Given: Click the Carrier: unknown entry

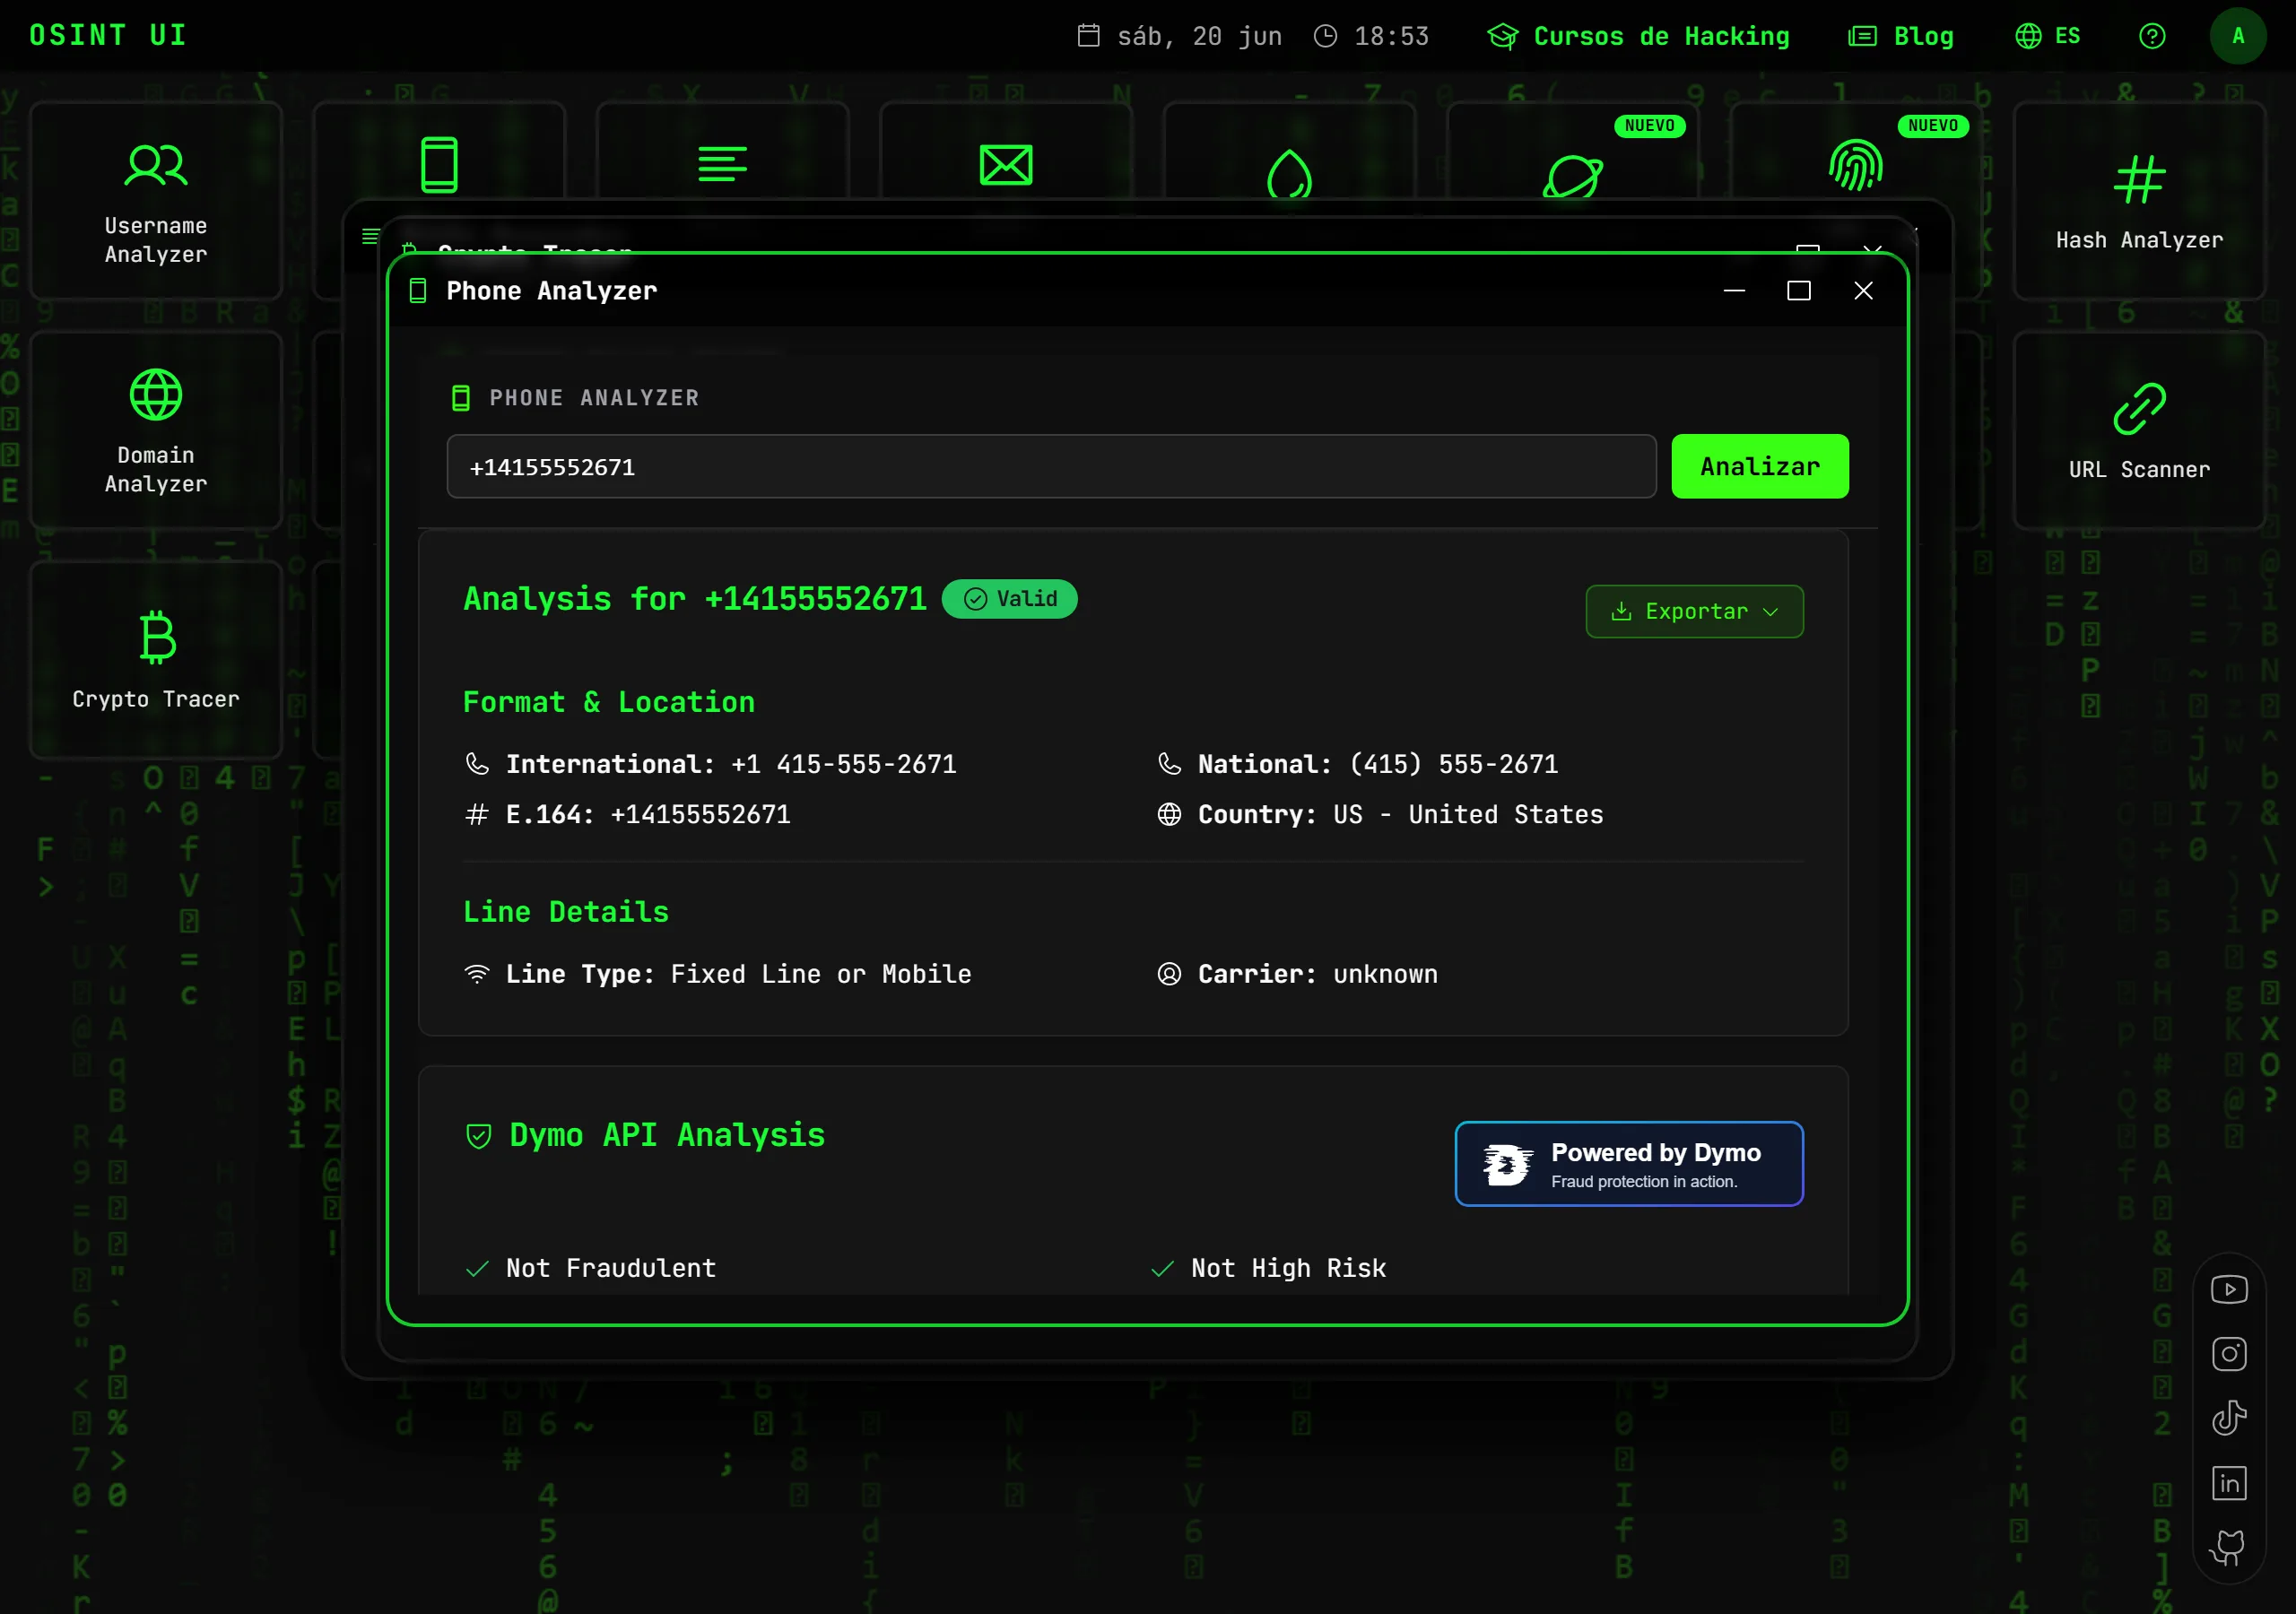Looking at the screenshot, I should (x=1298, y=974).
